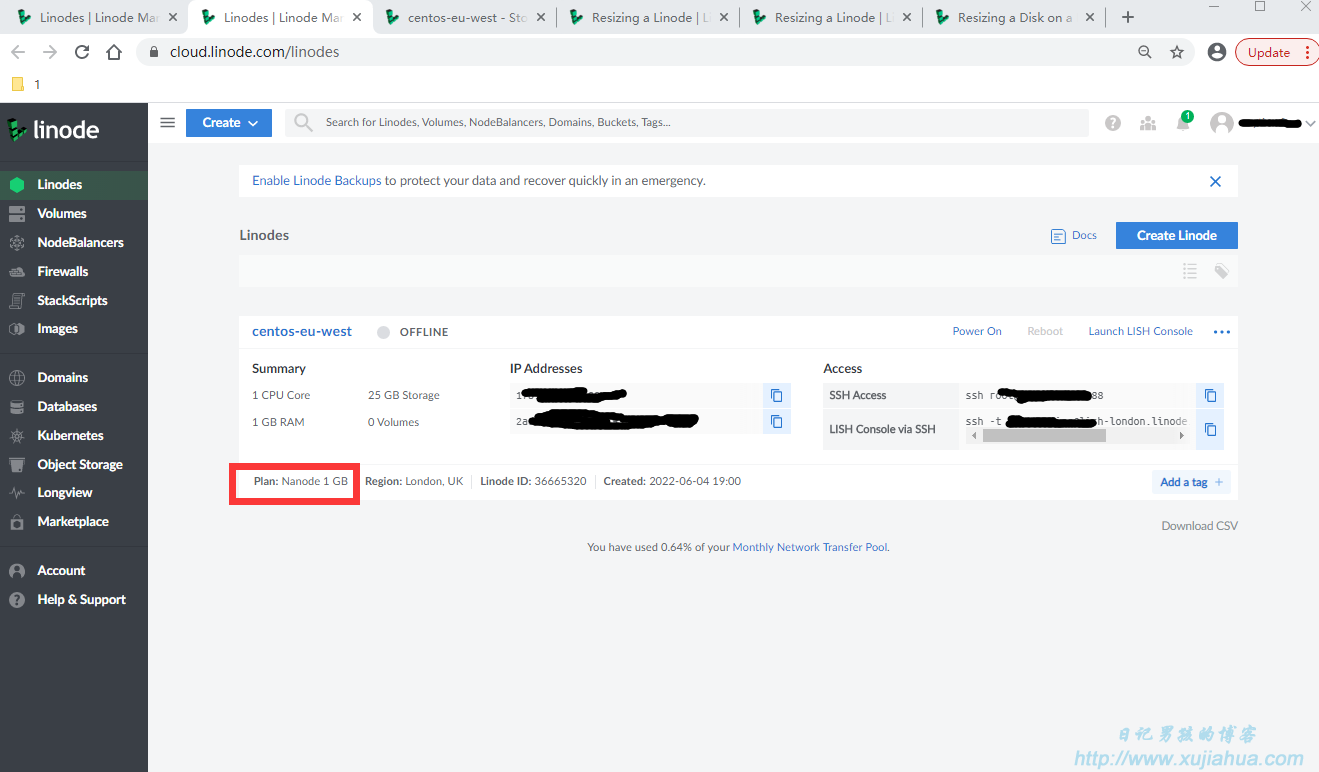
Task: Bookmark this page with the star
Action: pos(1177,52)
